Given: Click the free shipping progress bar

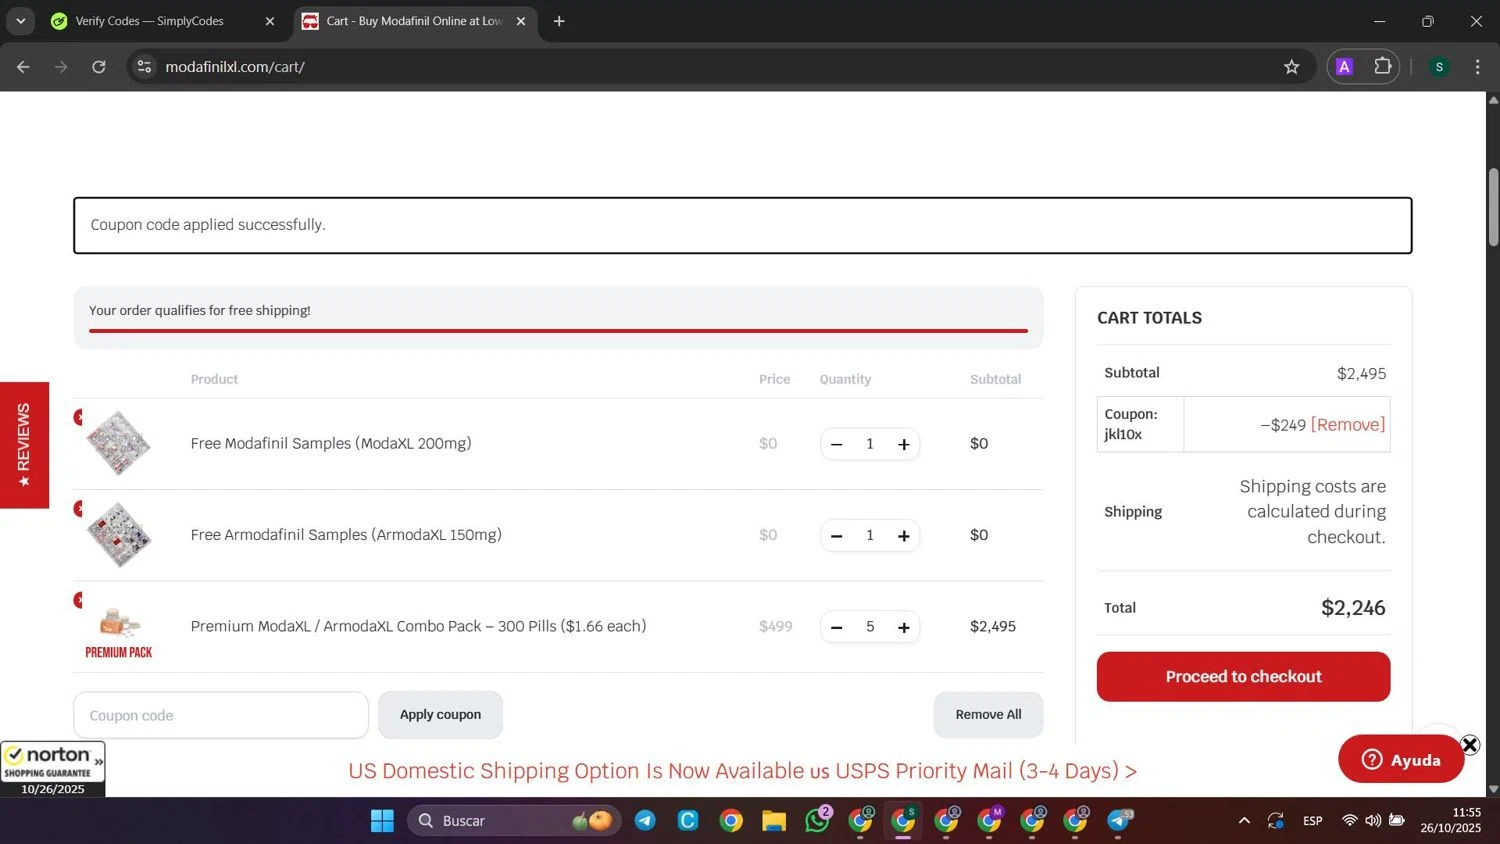Looking at the screenshot, I should [x=558, y=330].
